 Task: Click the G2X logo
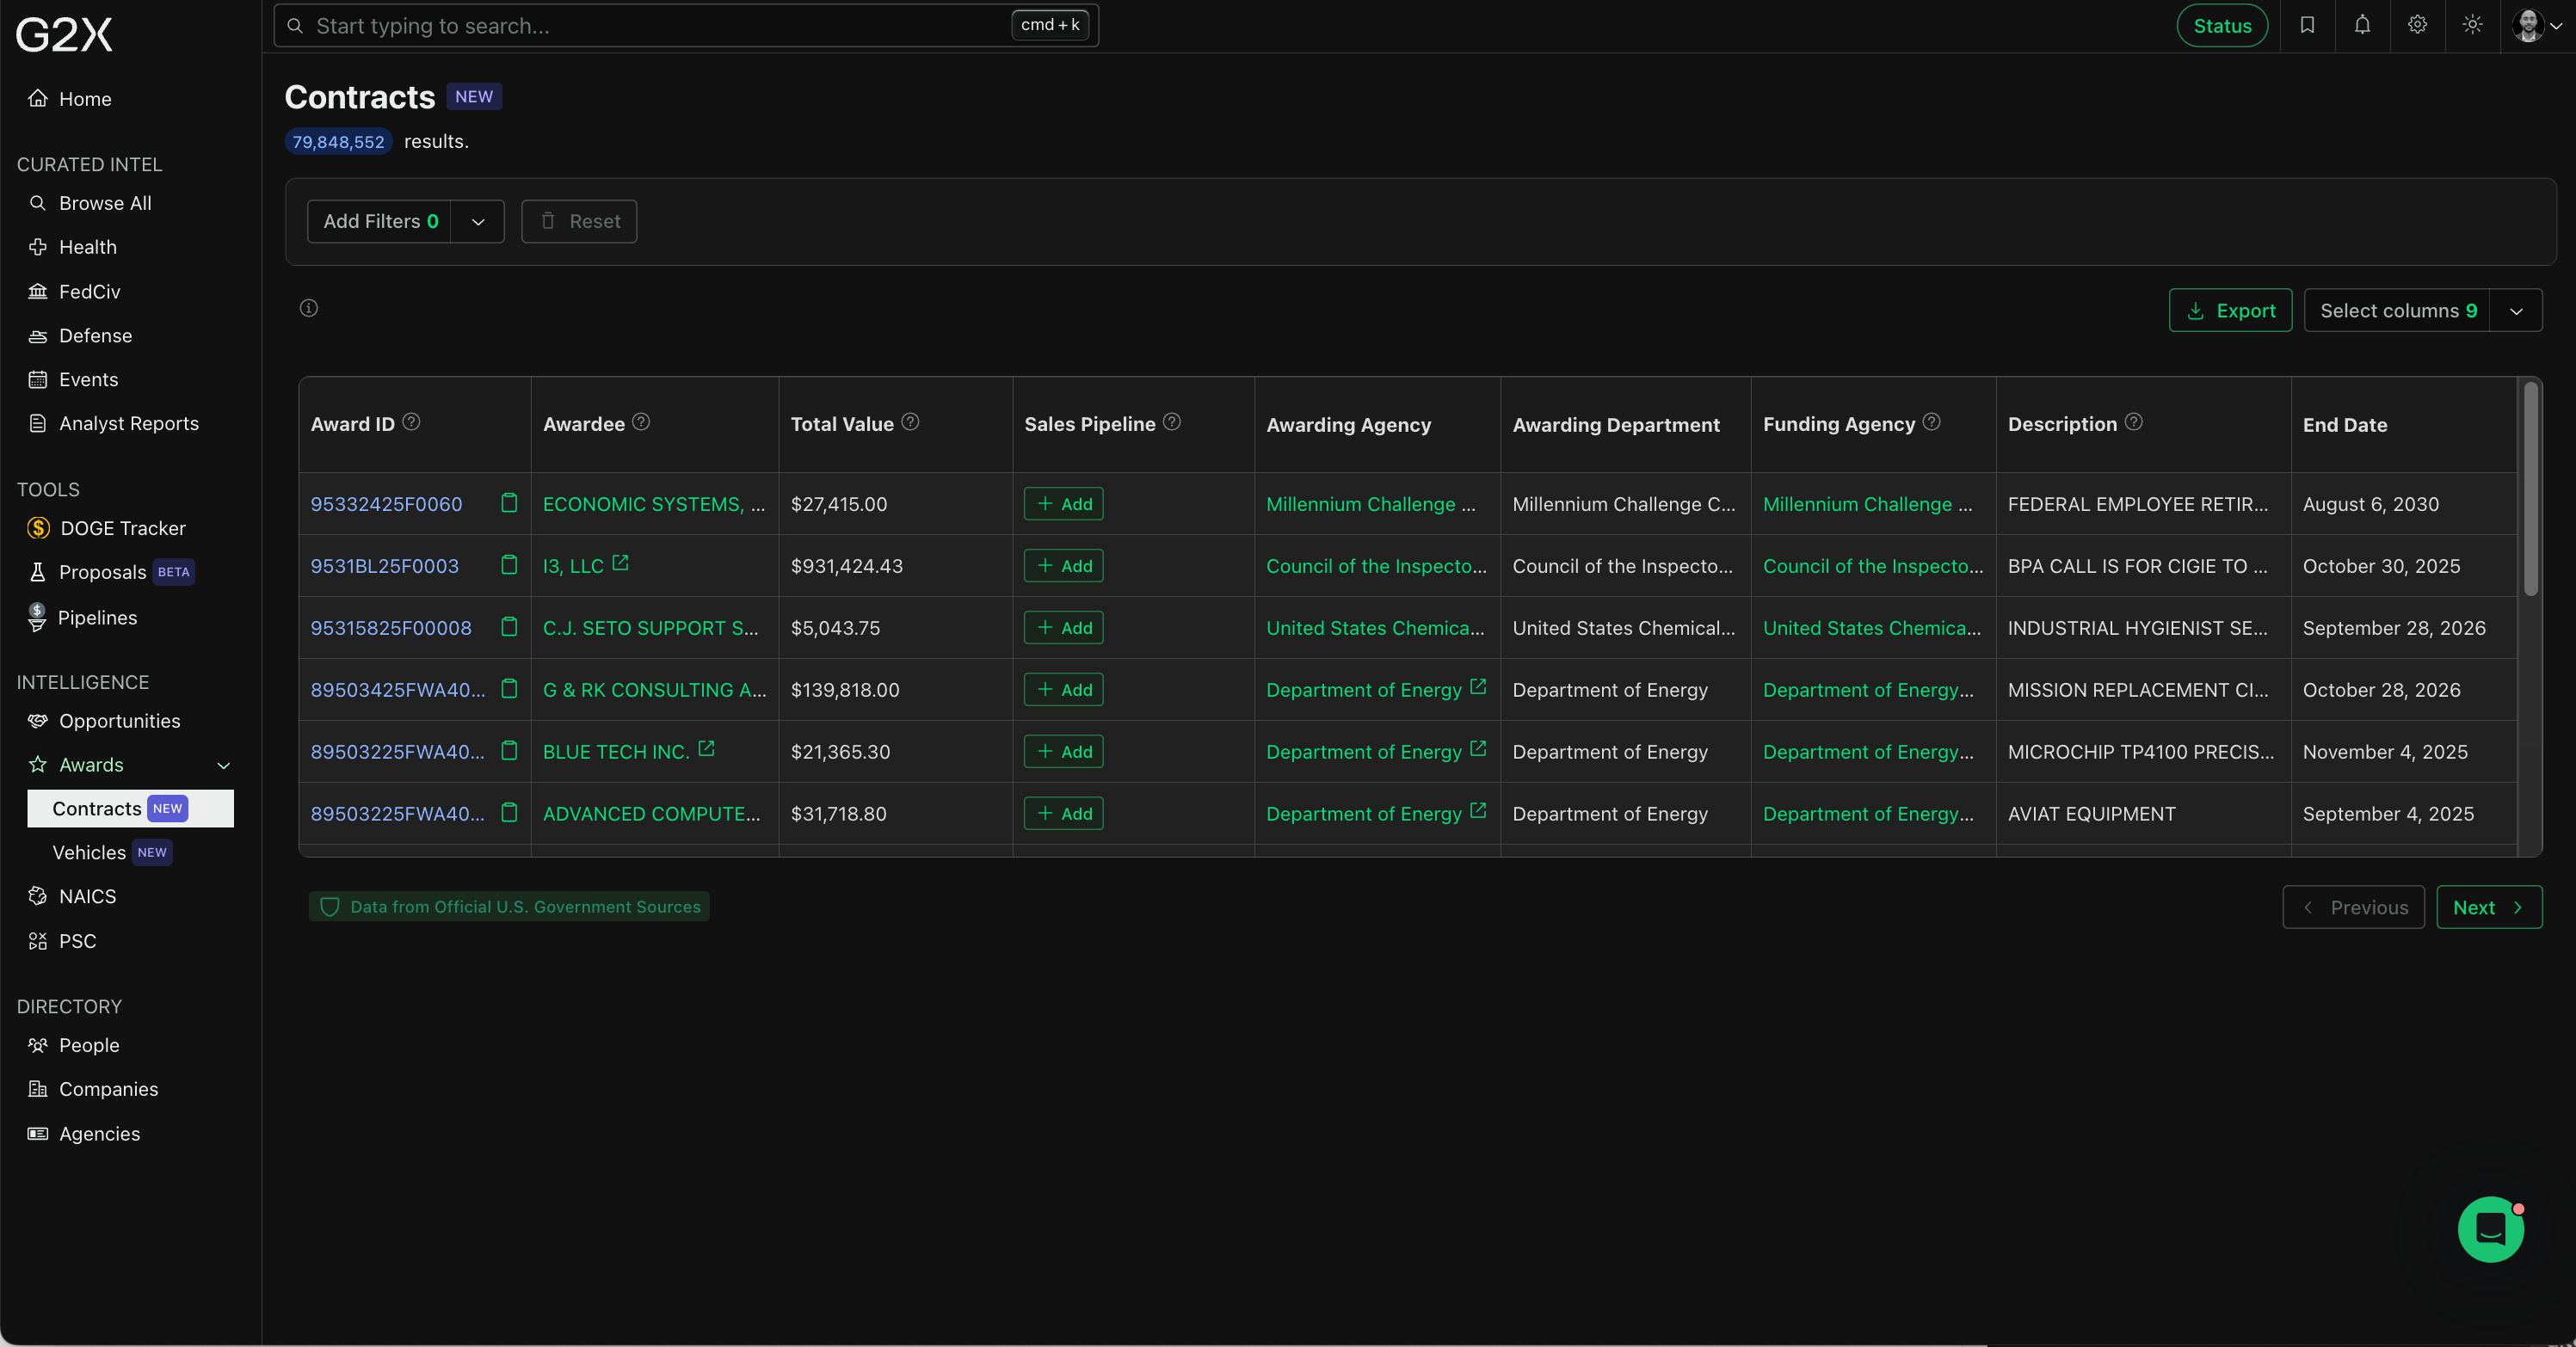click(x=64, y=34)
